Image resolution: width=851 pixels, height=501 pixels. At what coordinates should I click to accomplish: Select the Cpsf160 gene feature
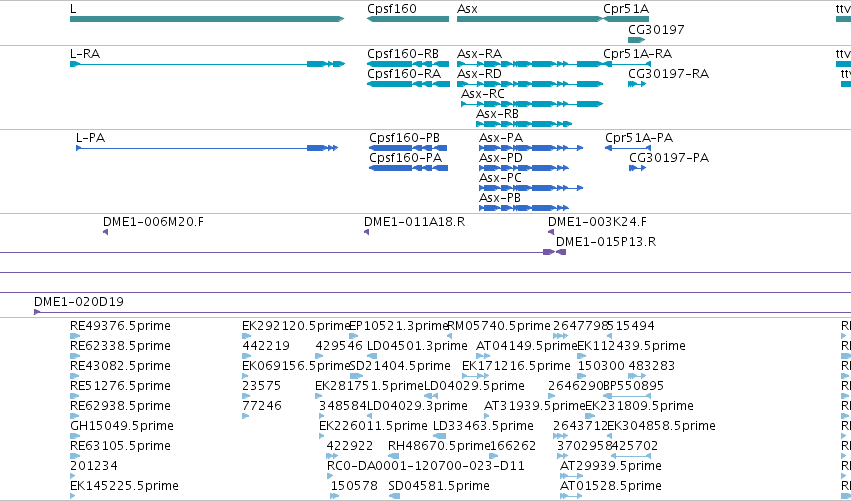408,19
